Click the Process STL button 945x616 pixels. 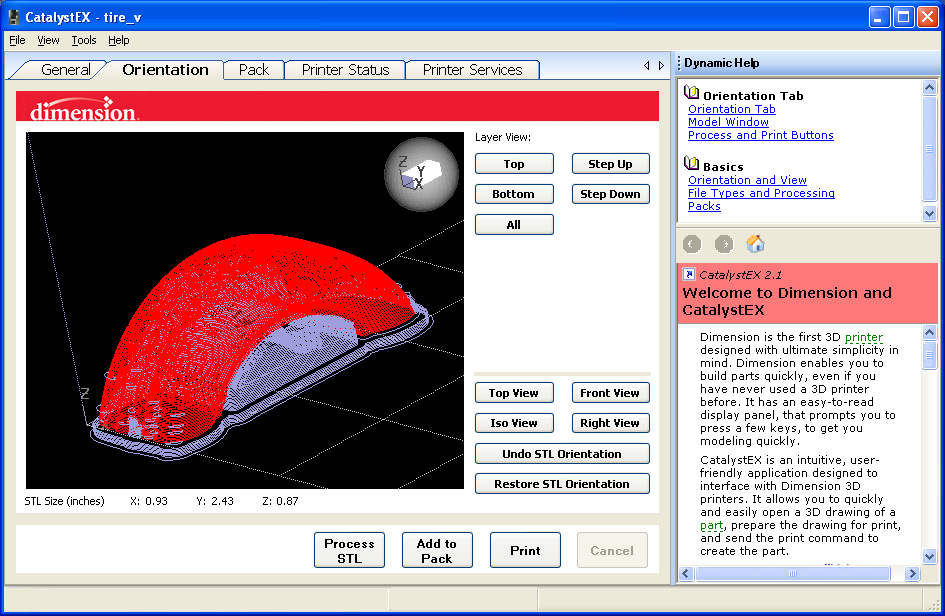pyautogui.click(x=350, y=550)
